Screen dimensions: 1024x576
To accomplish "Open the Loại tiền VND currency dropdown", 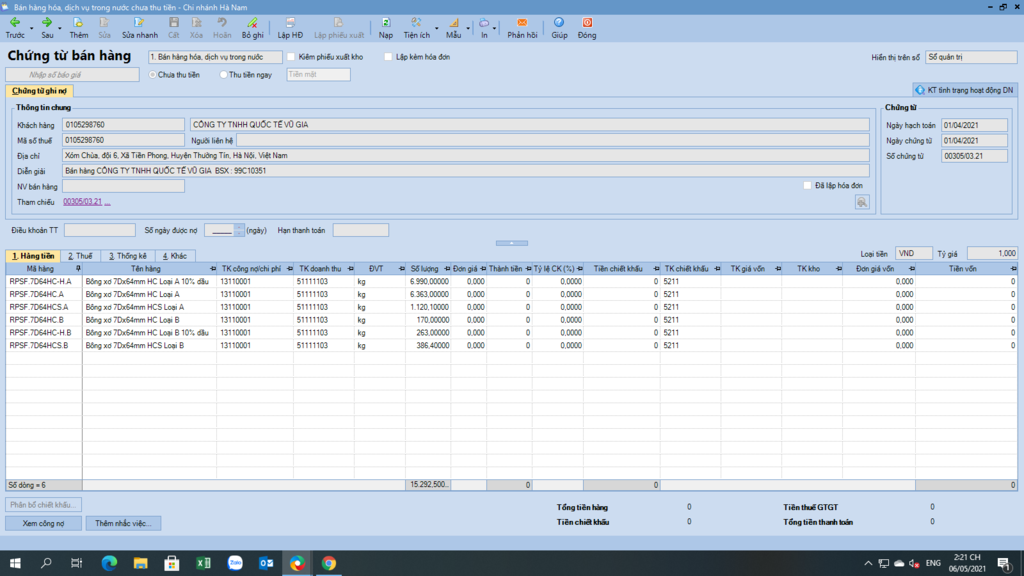I will tap(913, 253).
